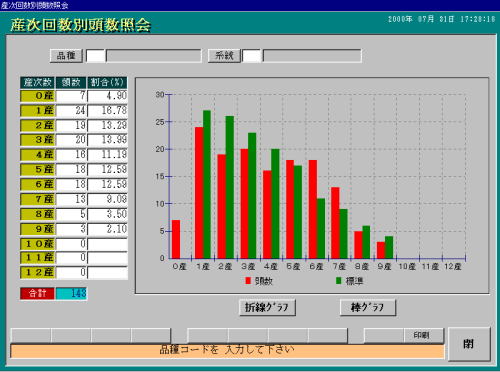
Task: Click the 印刷 print button
Action: [424, 335]
